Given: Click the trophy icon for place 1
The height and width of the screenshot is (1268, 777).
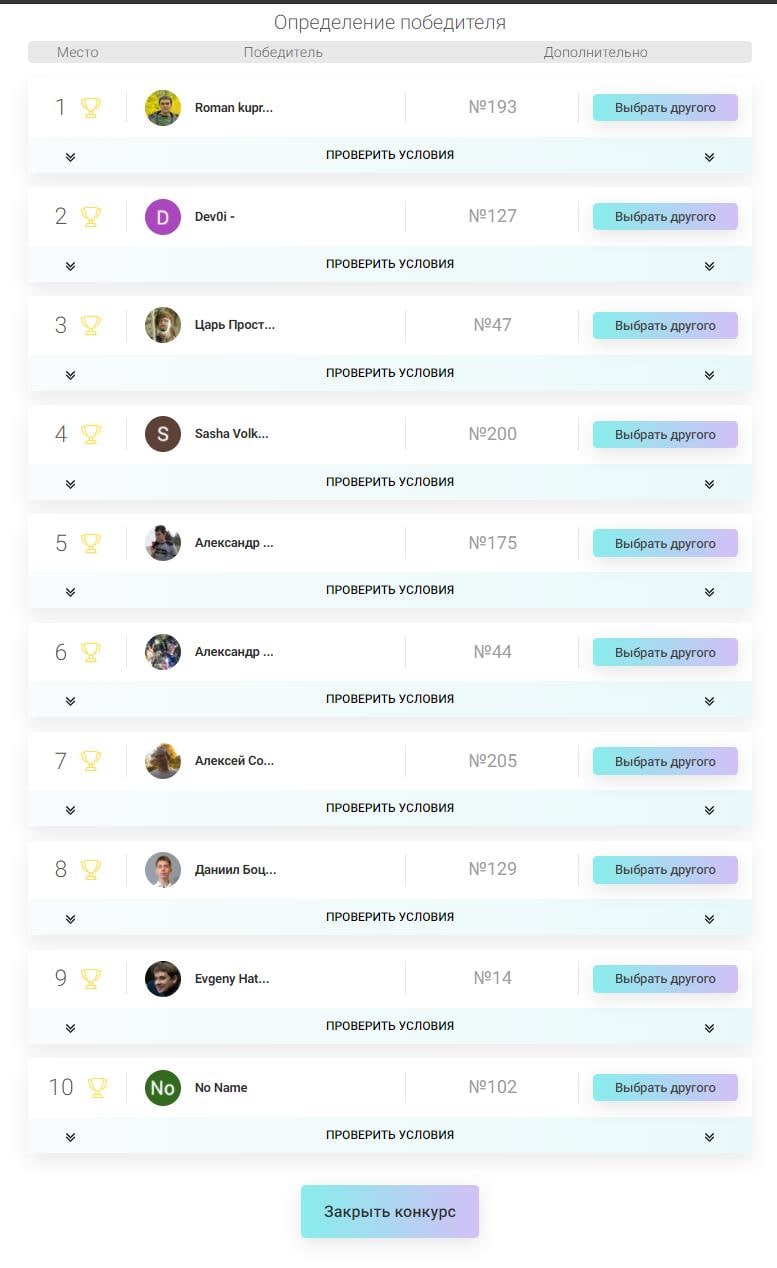Looking at the screenshot, I should (x=91, y=107).
